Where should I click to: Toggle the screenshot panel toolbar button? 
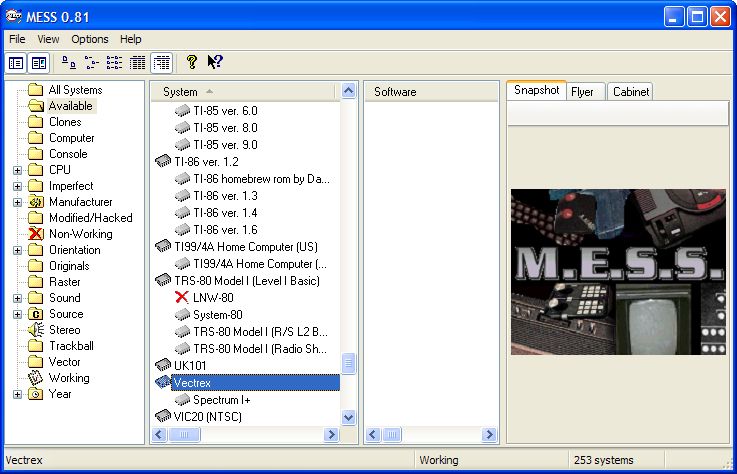(x=39, y=63)
